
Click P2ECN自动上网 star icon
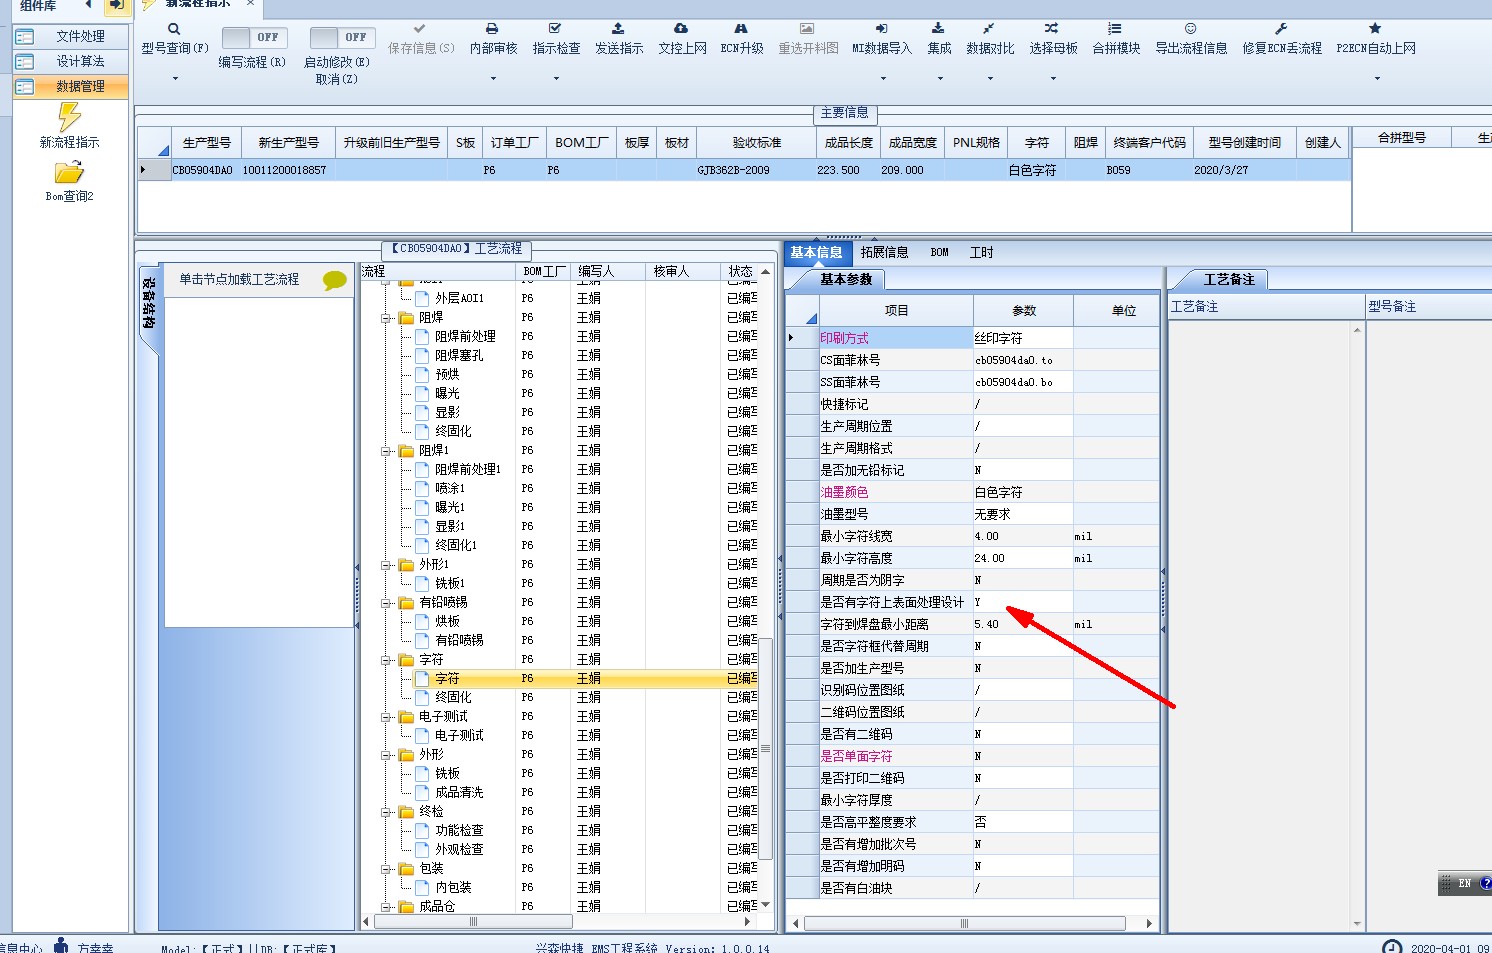(x=1375, y=29)
